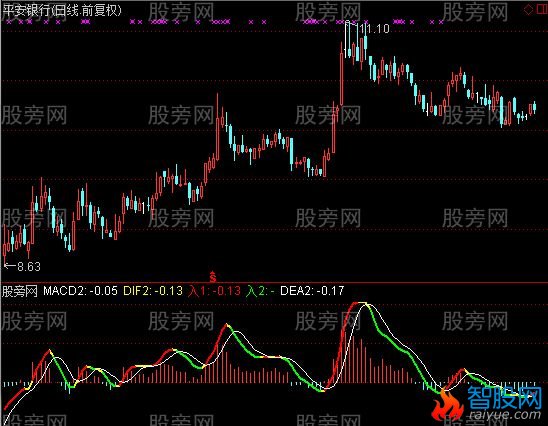Click the red diamond icon at chart corner
The width and height of the screenshot is (548, 426).
(528, 9)
